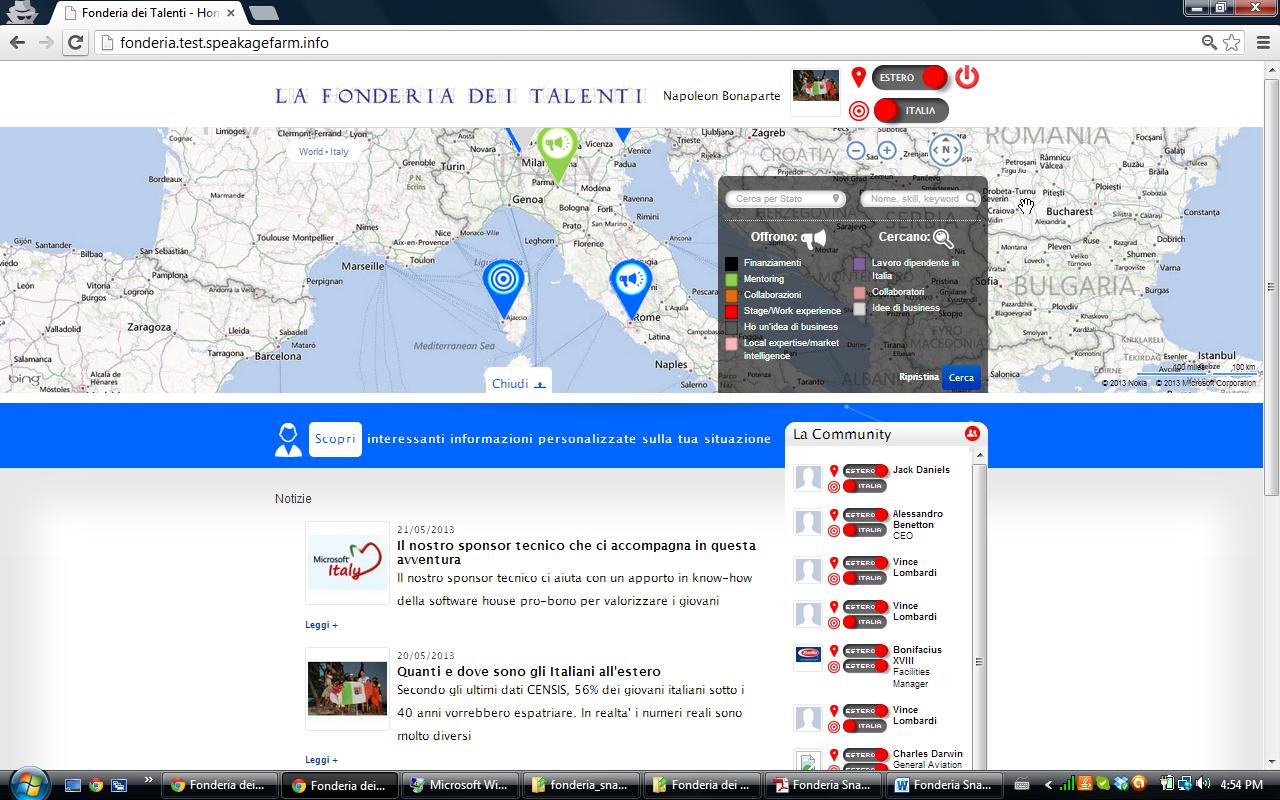Click Bonifacius XVIII's Barilla logo avatar

coord(808,655)
